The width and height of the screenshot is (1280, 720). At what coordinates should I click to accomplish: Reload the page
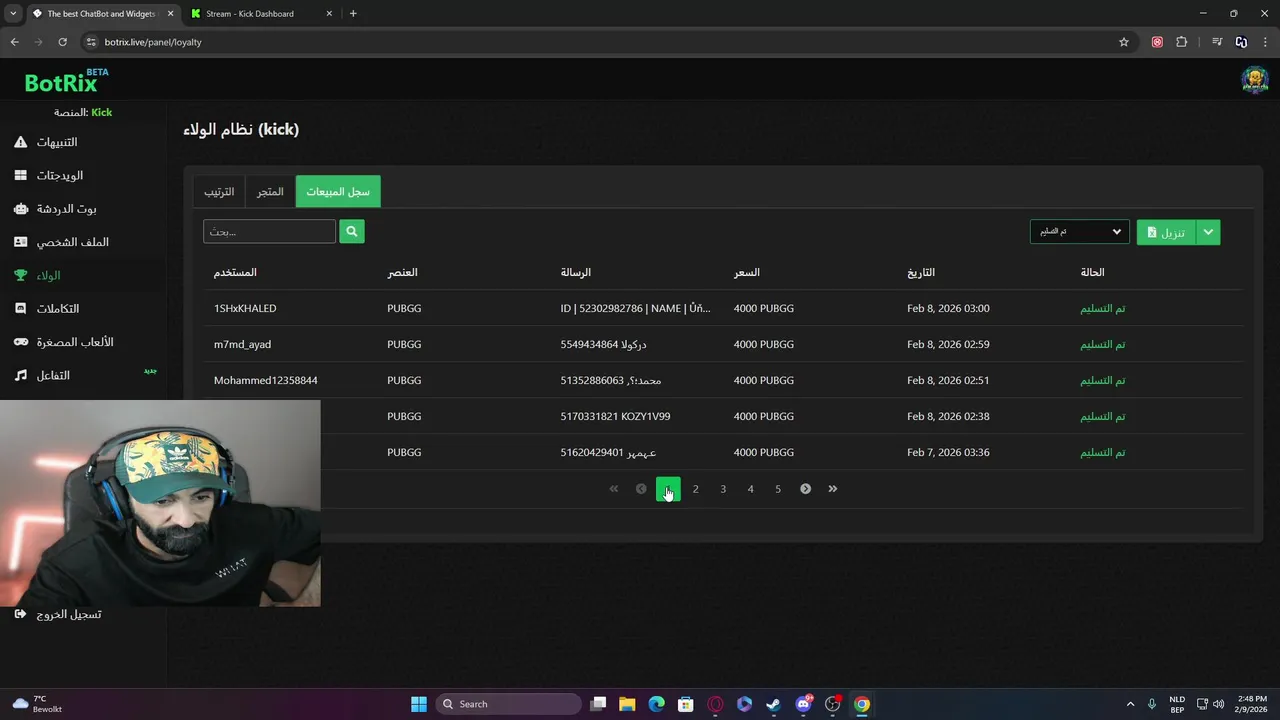(62, 42)
